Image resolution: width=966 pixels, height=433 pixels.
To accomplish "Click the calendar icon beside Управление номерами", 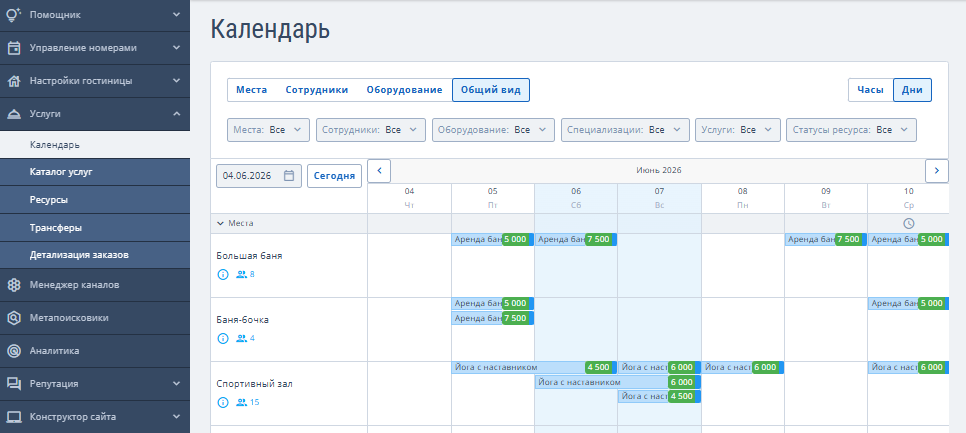I will pyautogui.click(x=14, y=48).
